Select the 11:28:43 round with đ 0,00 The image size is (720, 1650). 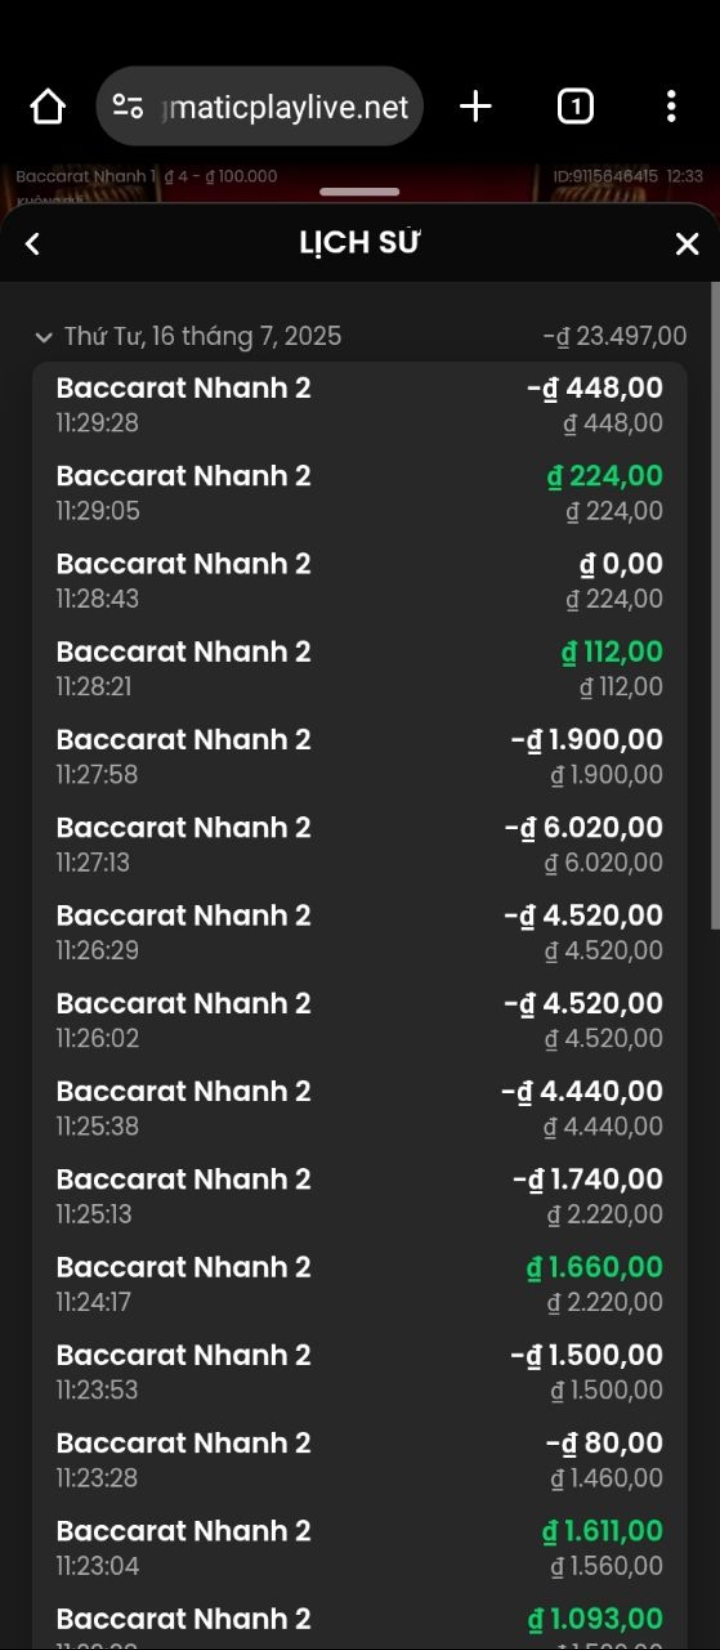tap(359, 580)
